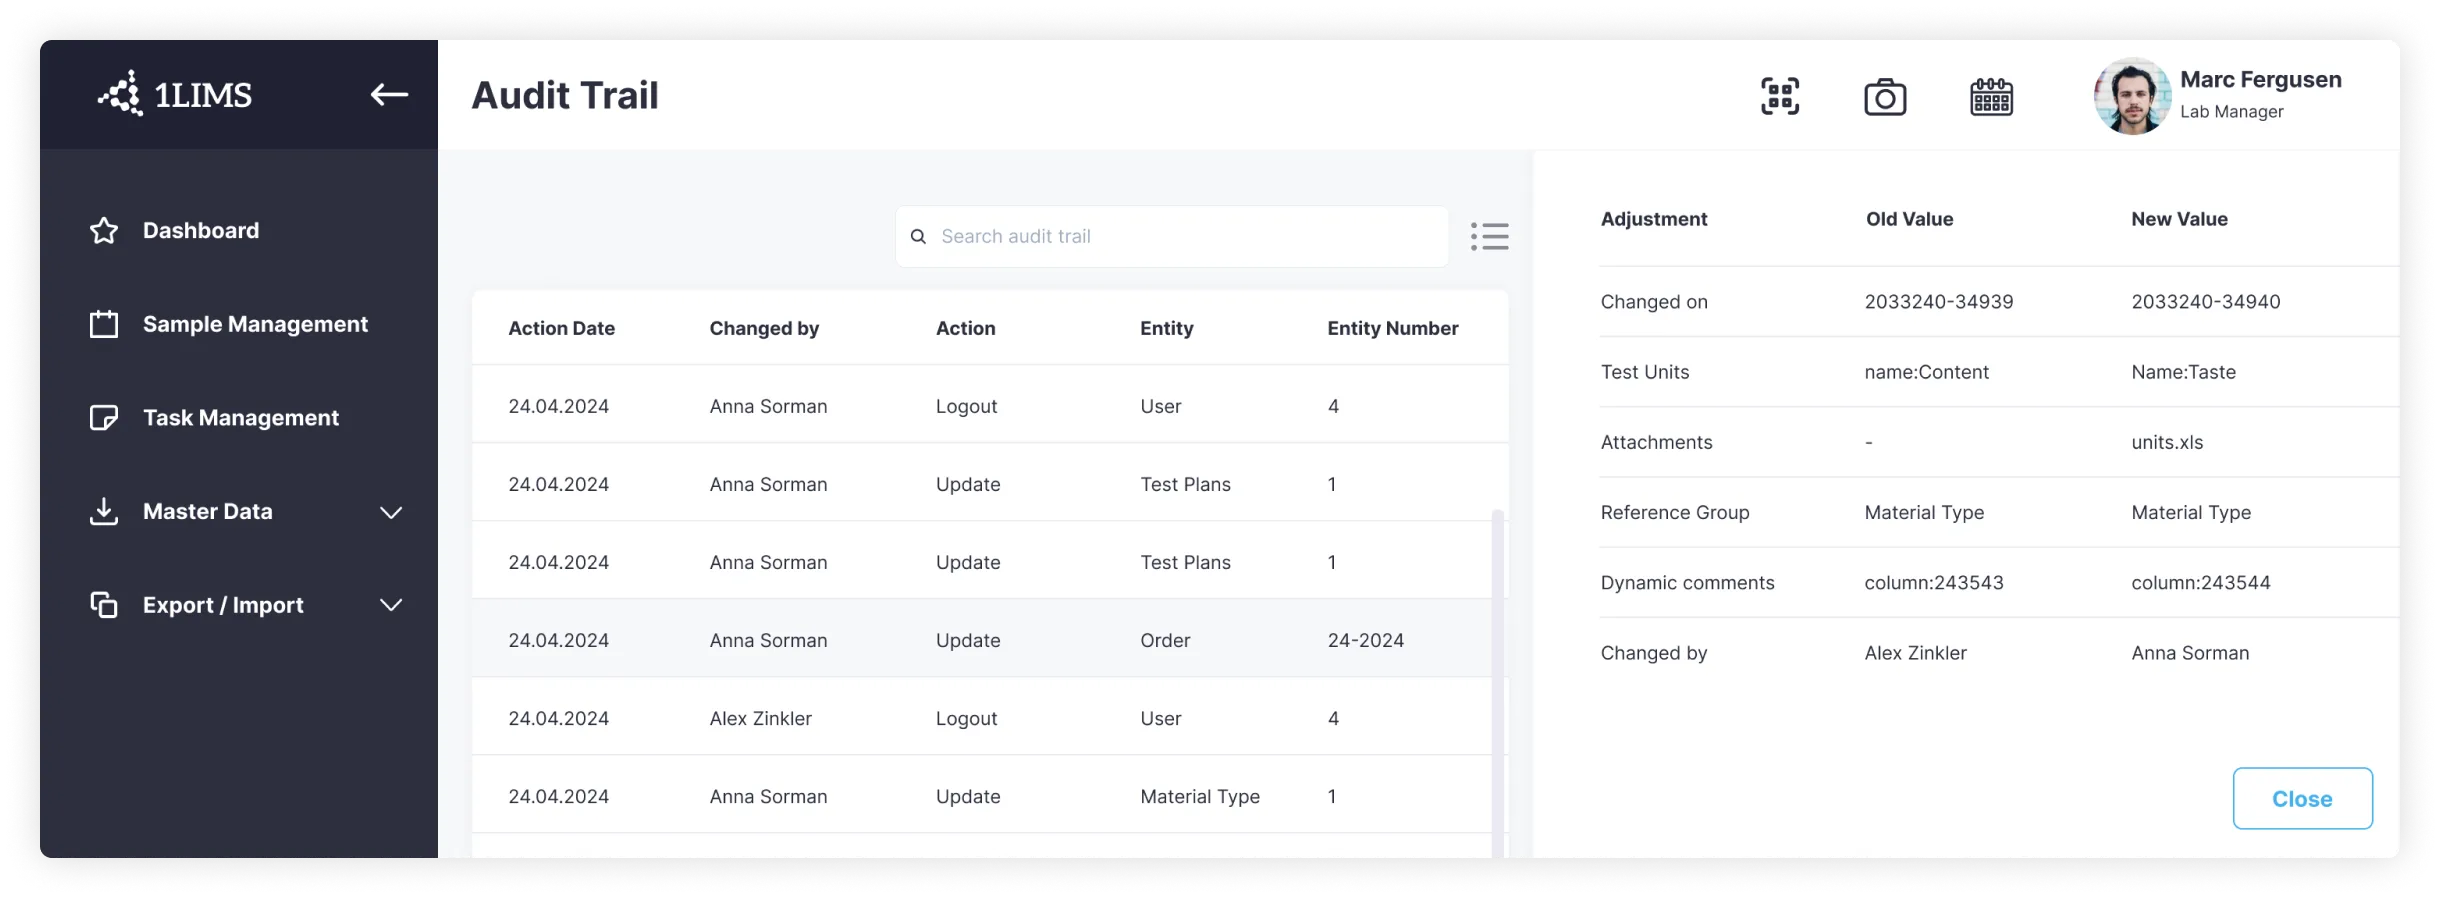Click new value 2033240-34940
Image resolution: width=2440 pixels, height=898 pixels.
point(2205,302)
